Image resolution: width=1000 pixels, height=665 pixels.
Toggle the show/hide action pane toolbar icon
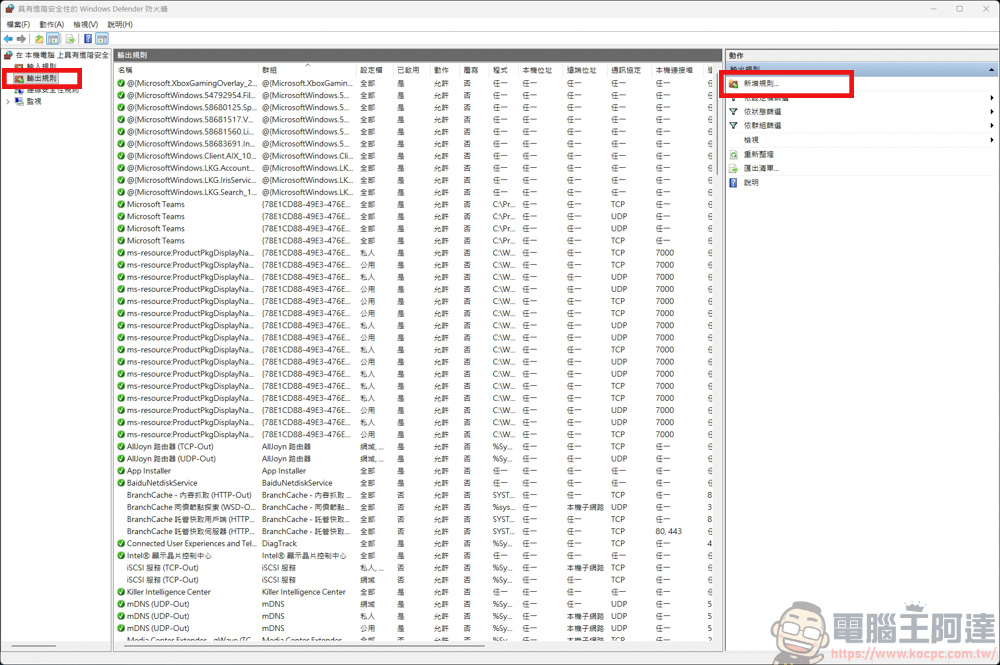(x=102, y=38)
